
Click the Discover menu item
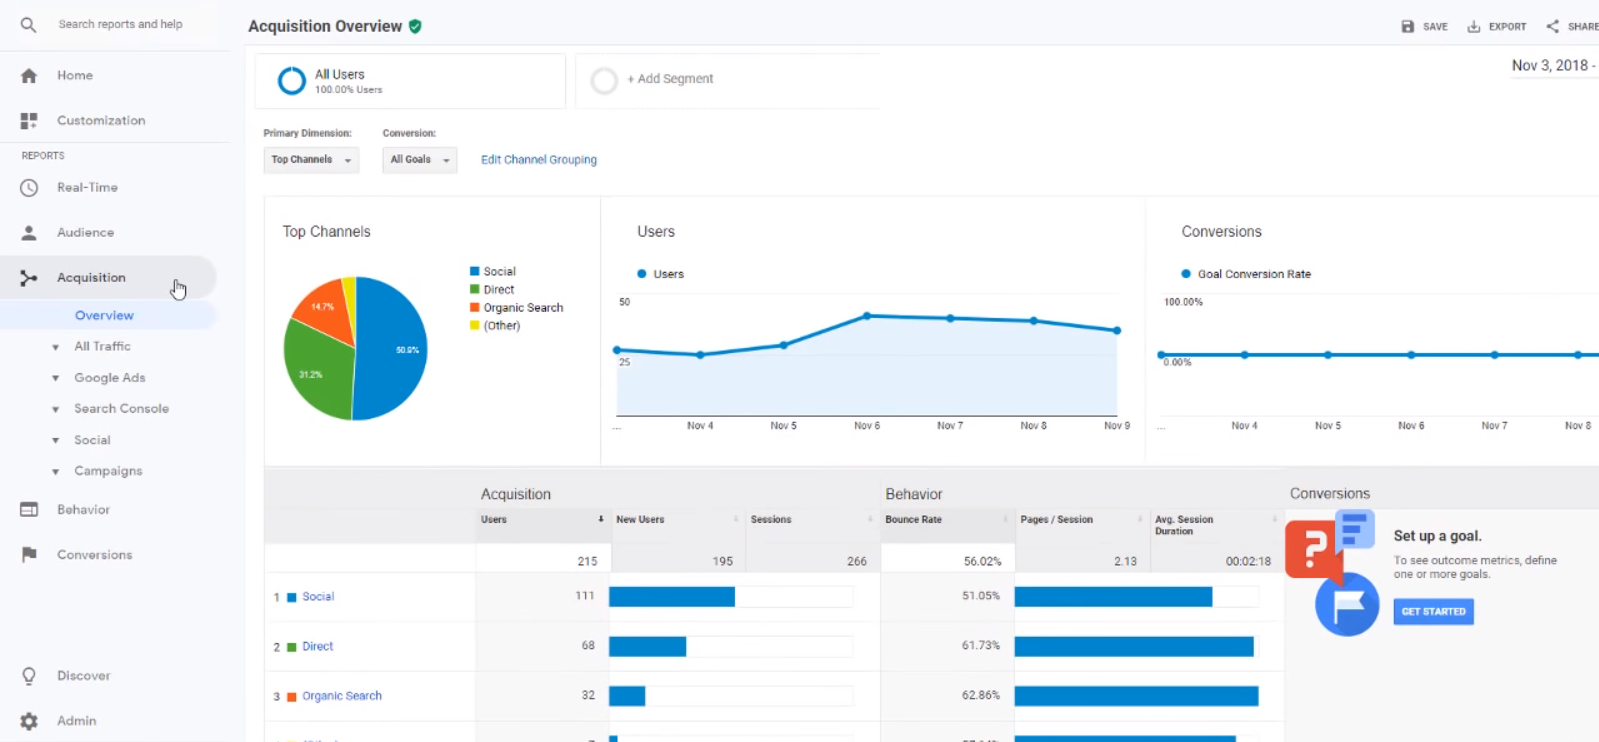tap(83, 676)
